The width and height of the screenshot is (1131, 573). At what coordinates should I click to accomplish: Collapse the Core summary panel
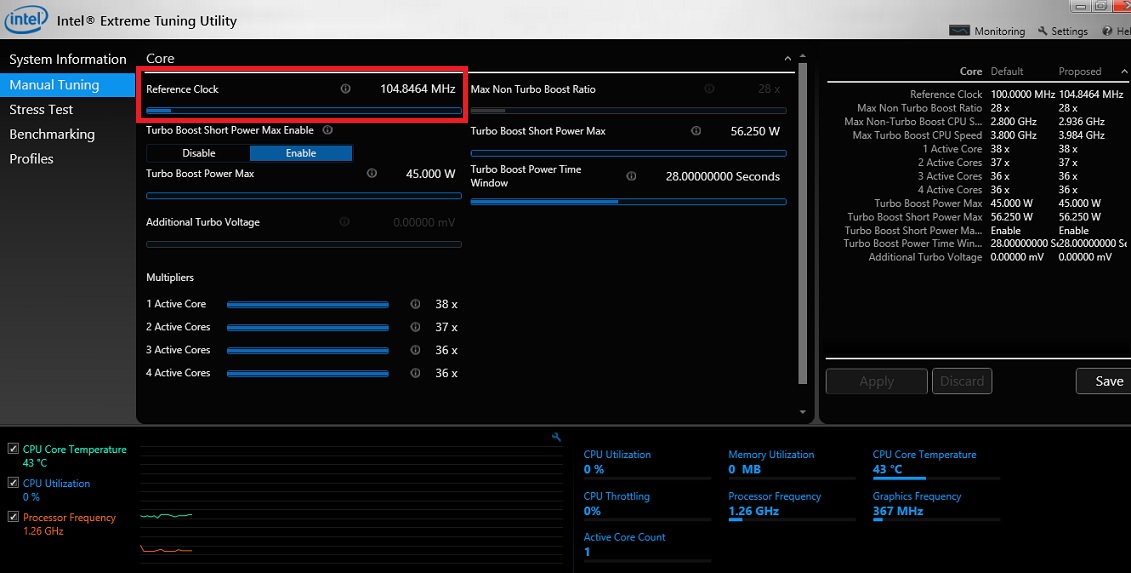pyautogui.click(x=1124, y=71)
